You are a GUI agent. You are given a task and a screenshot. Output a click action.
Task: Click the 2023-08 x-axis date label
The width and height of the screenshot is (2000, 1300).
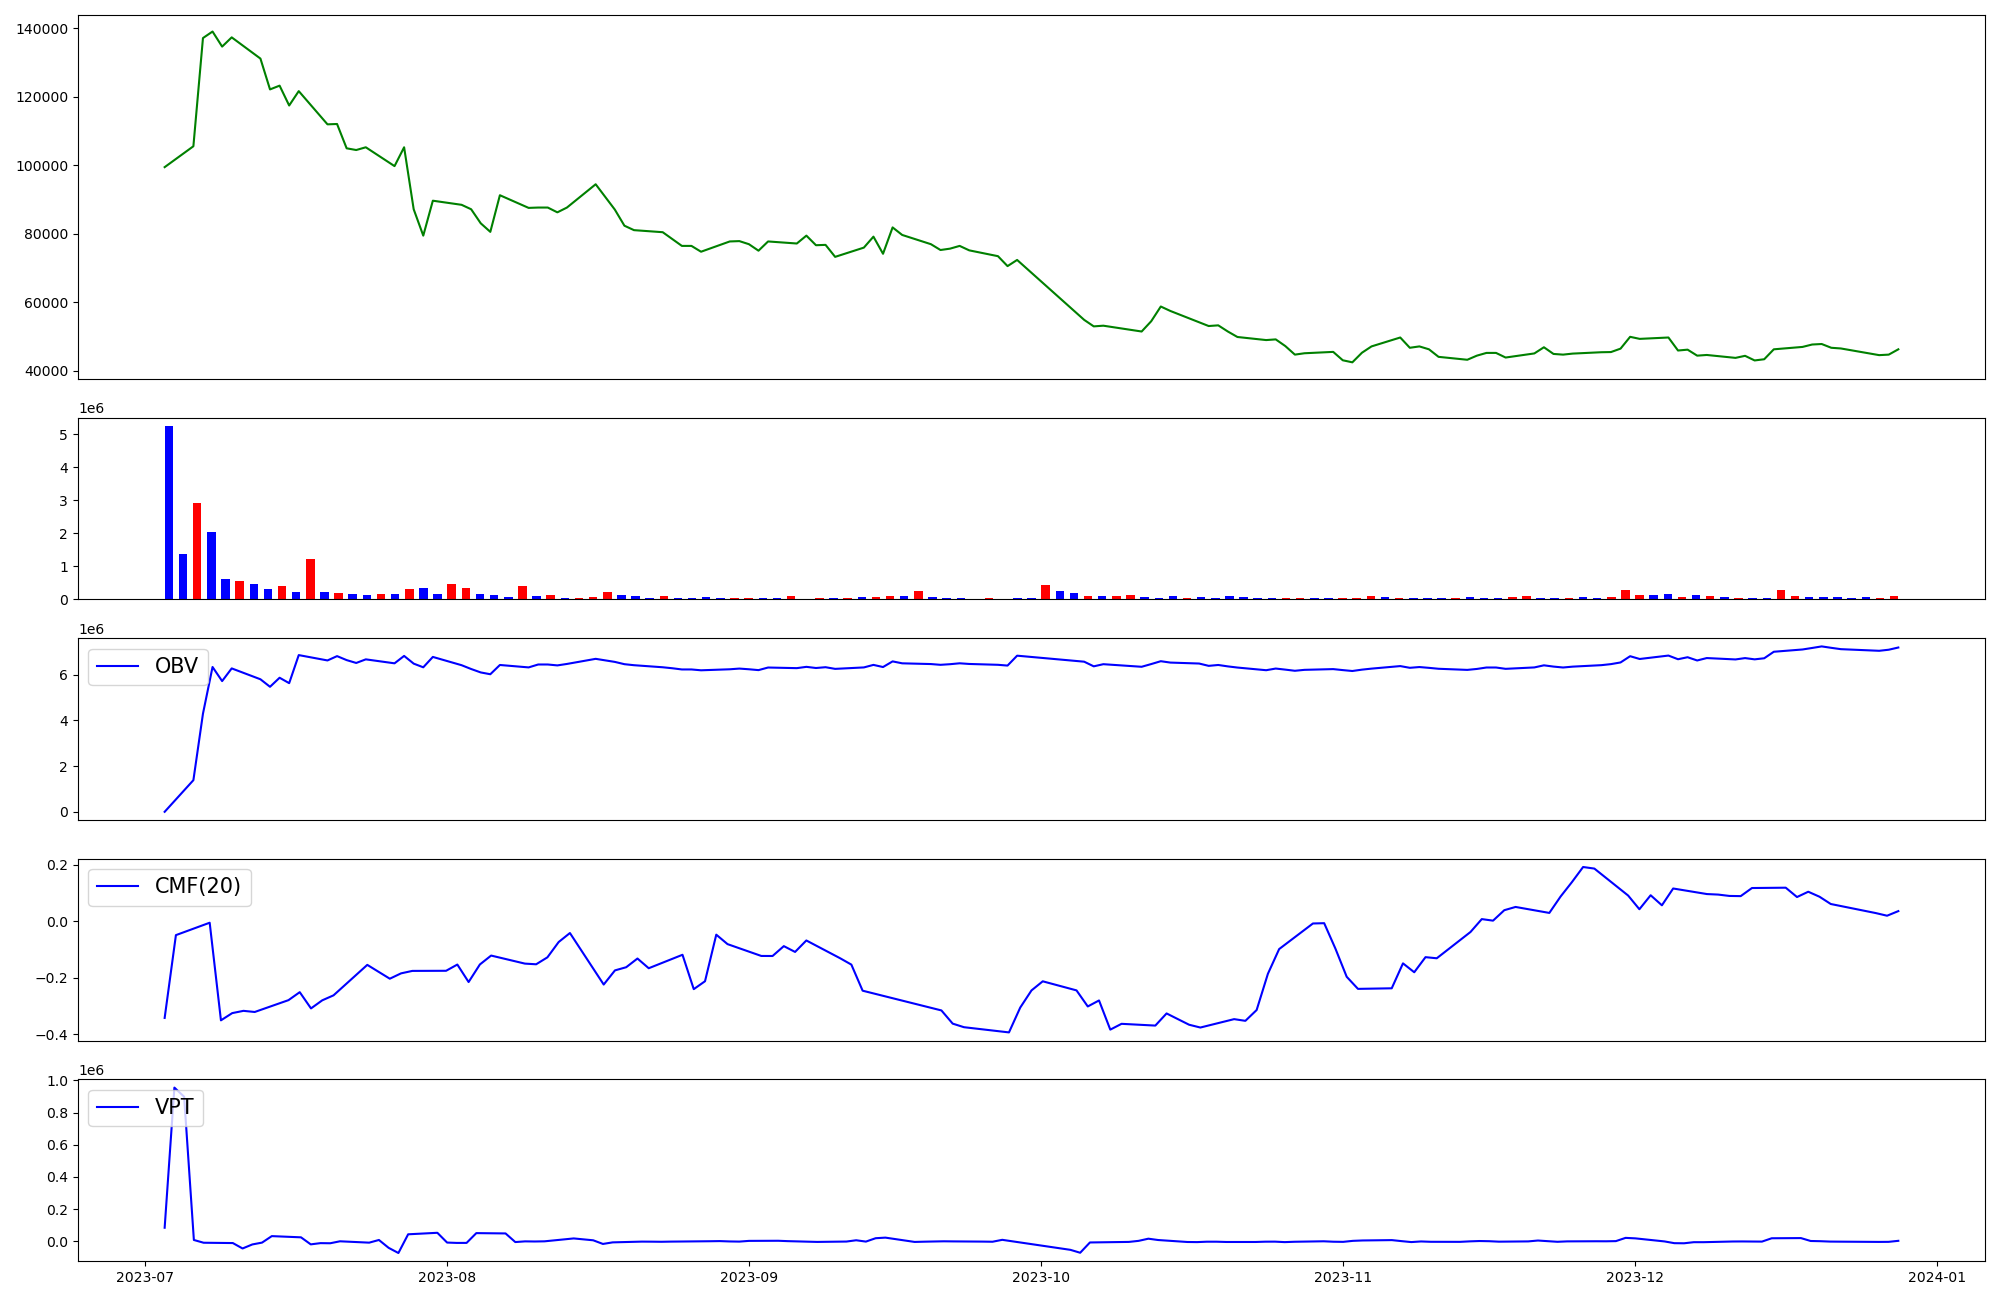[x=447, y=1277]
